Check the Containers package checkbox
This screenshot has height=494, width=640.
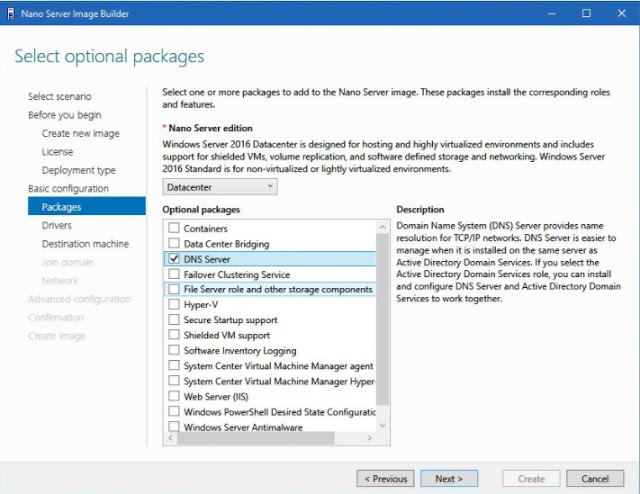pos(174,229)
